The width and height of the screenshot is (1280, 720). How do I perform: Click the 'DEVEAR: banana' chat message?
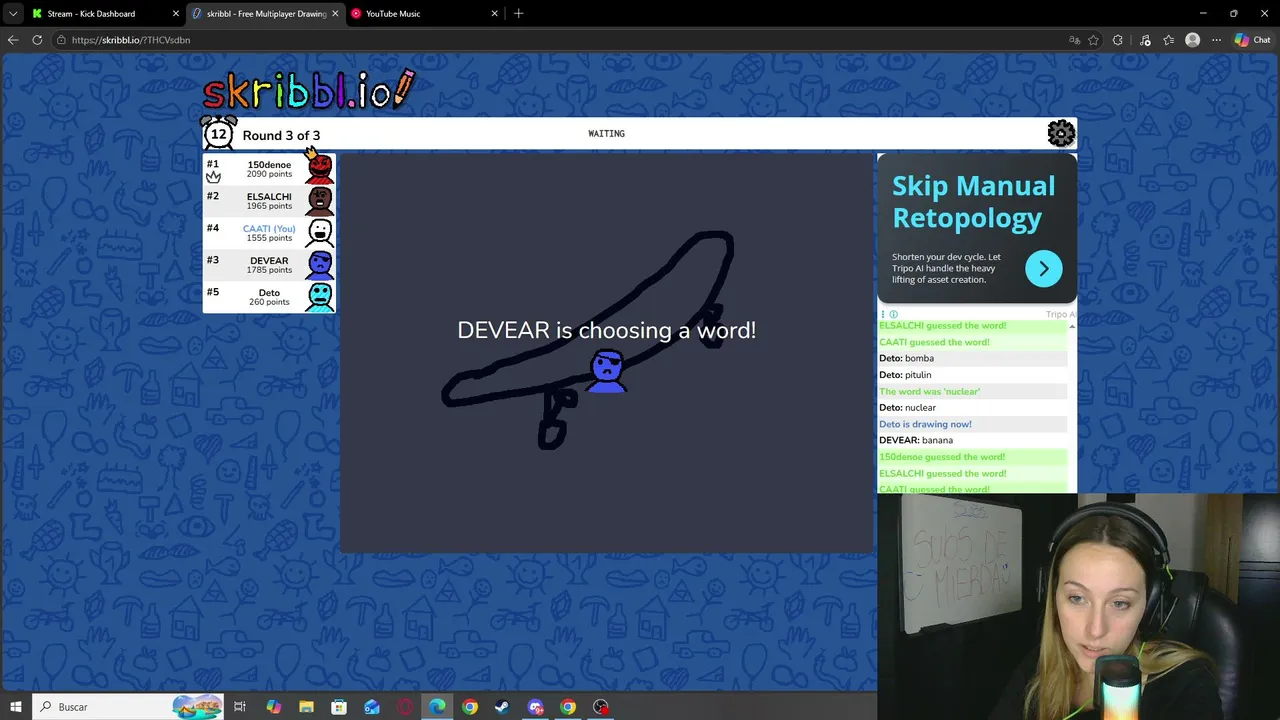click(916, 440)
